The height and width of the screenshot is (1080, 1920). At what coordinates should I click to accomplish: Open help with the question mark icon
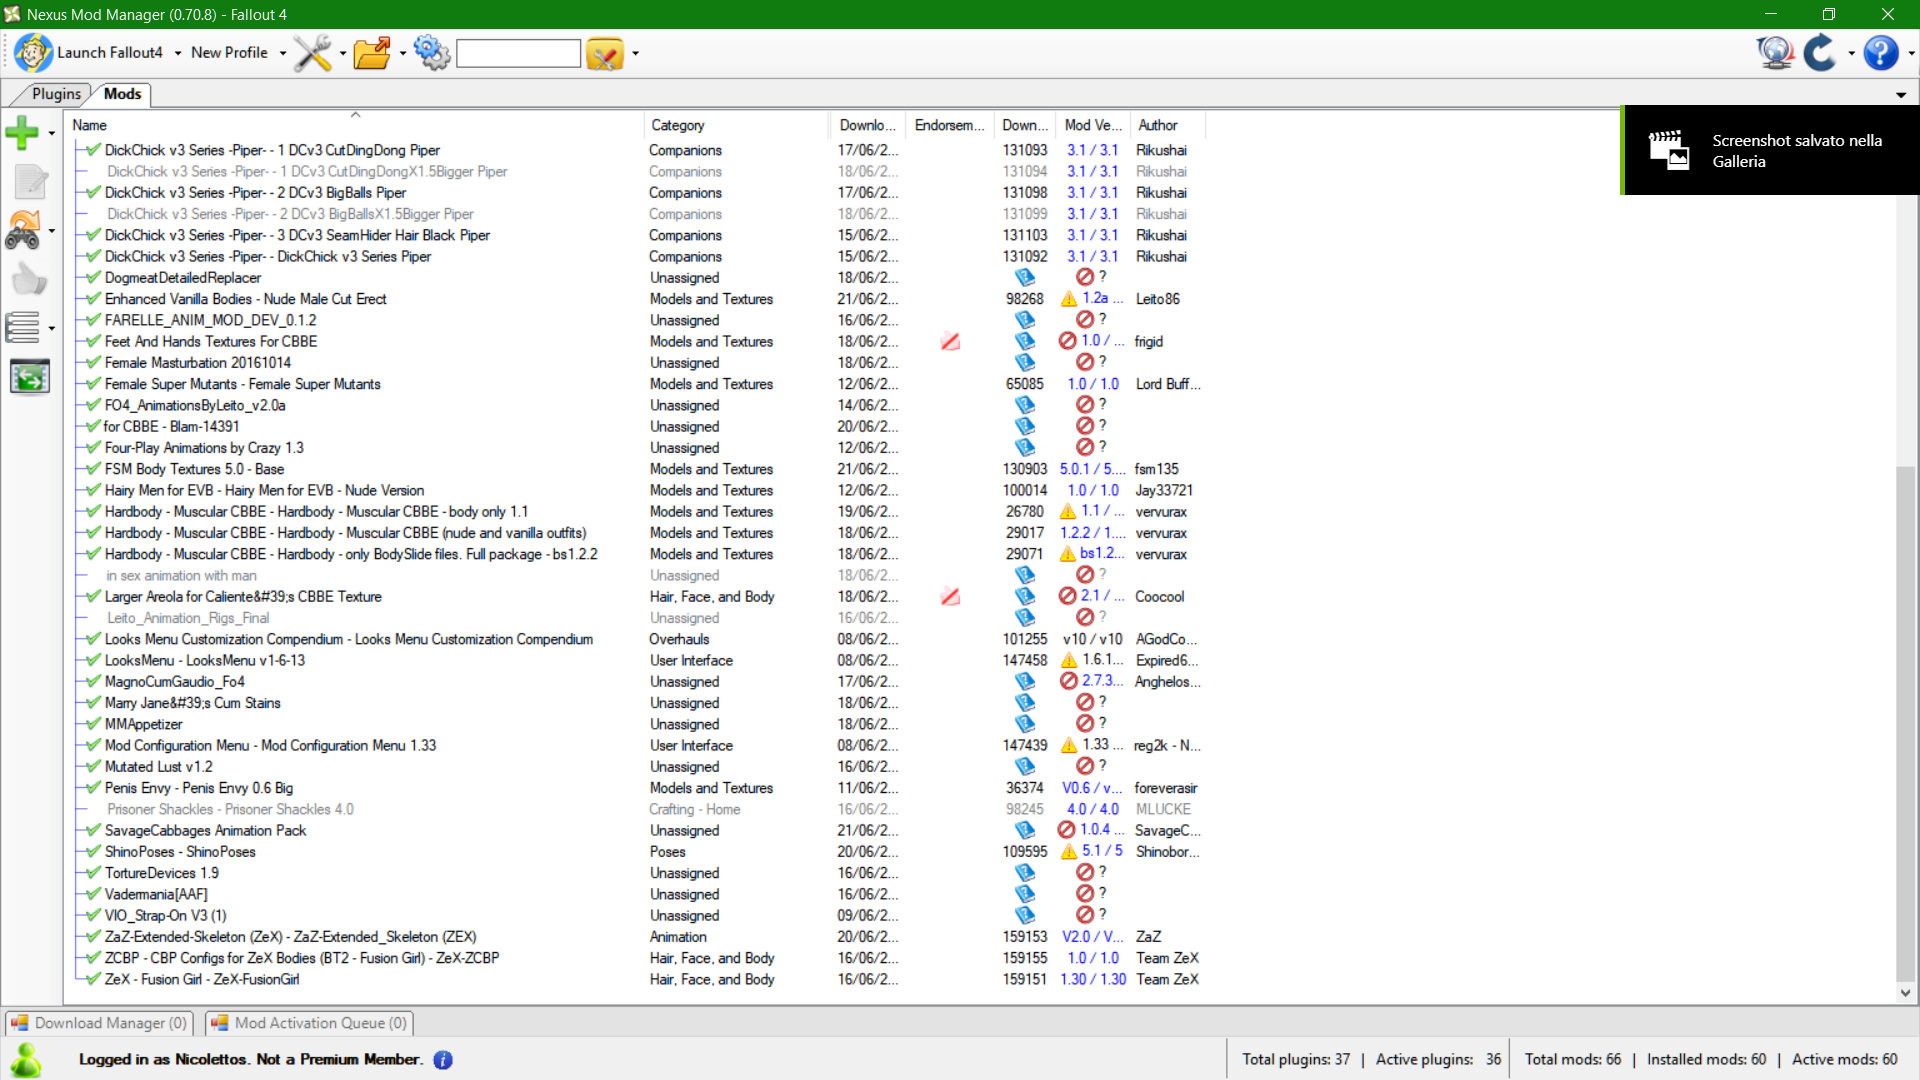[1881, 53]
